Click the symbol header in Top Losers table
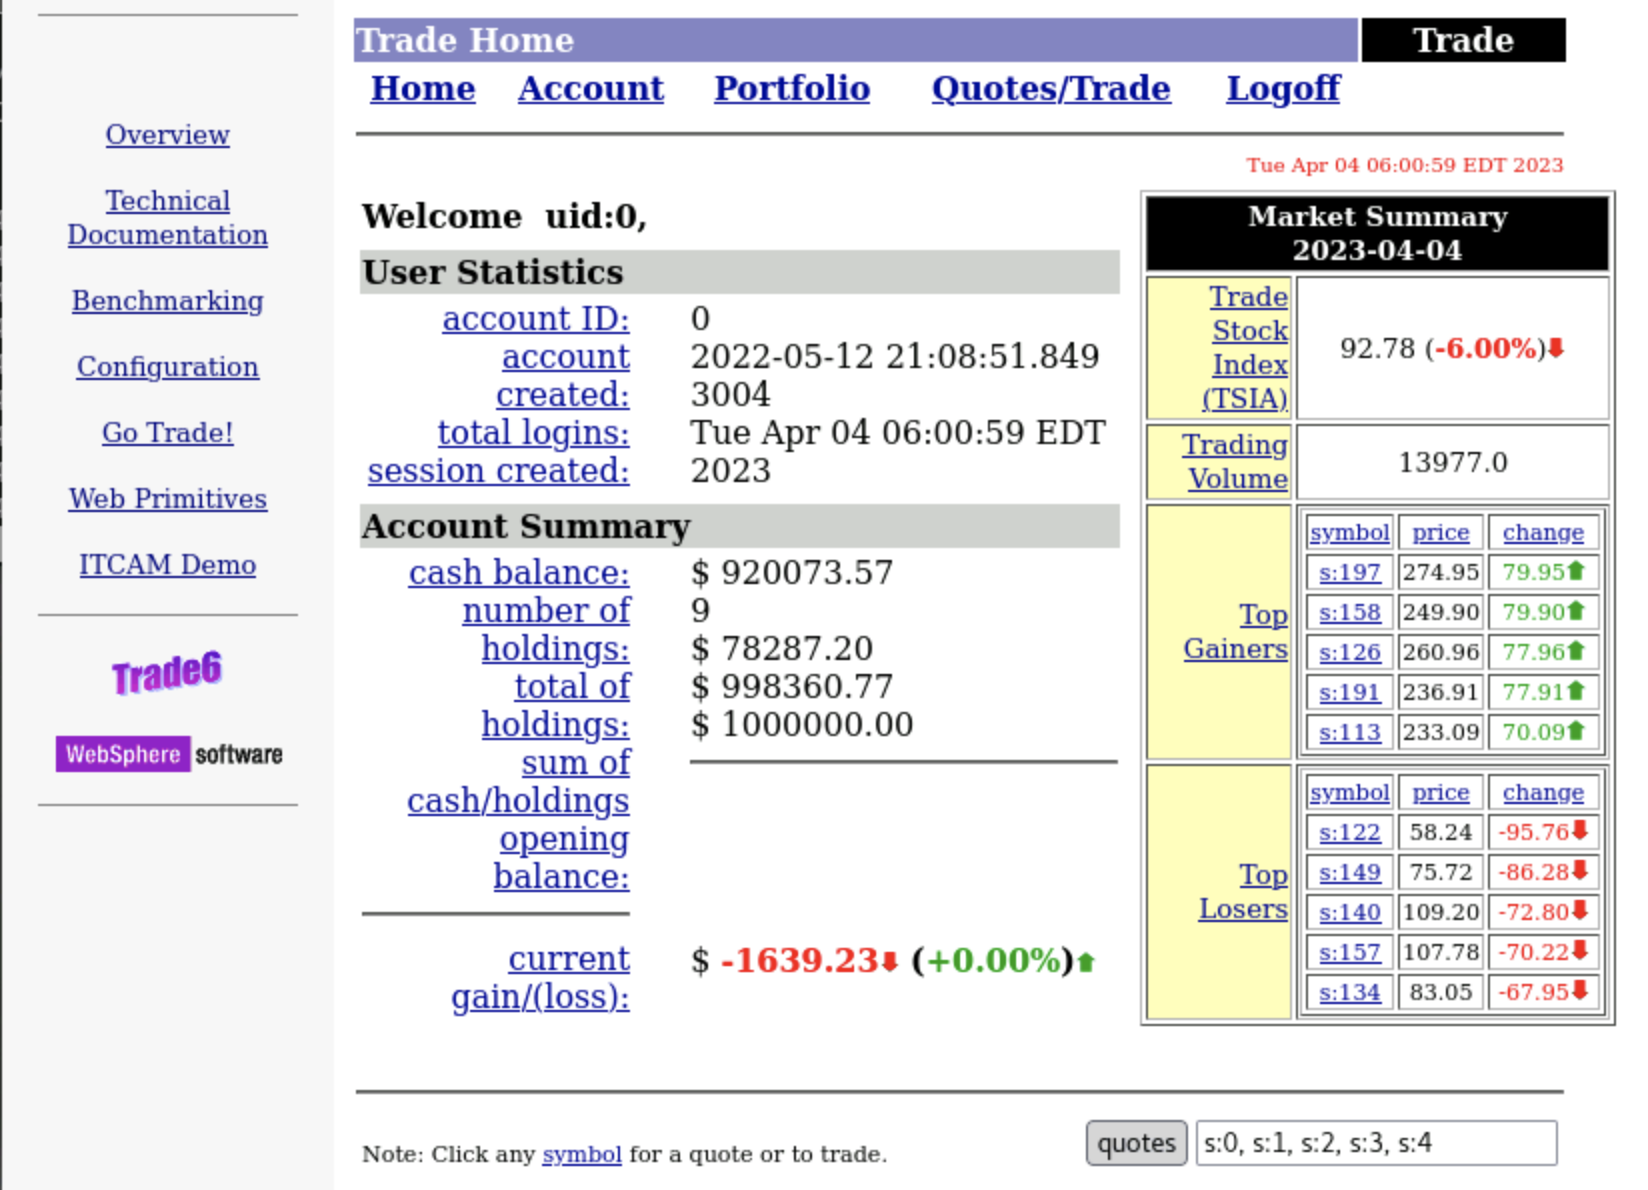Screen dimensions: 1648x1190 point(1350,792)
